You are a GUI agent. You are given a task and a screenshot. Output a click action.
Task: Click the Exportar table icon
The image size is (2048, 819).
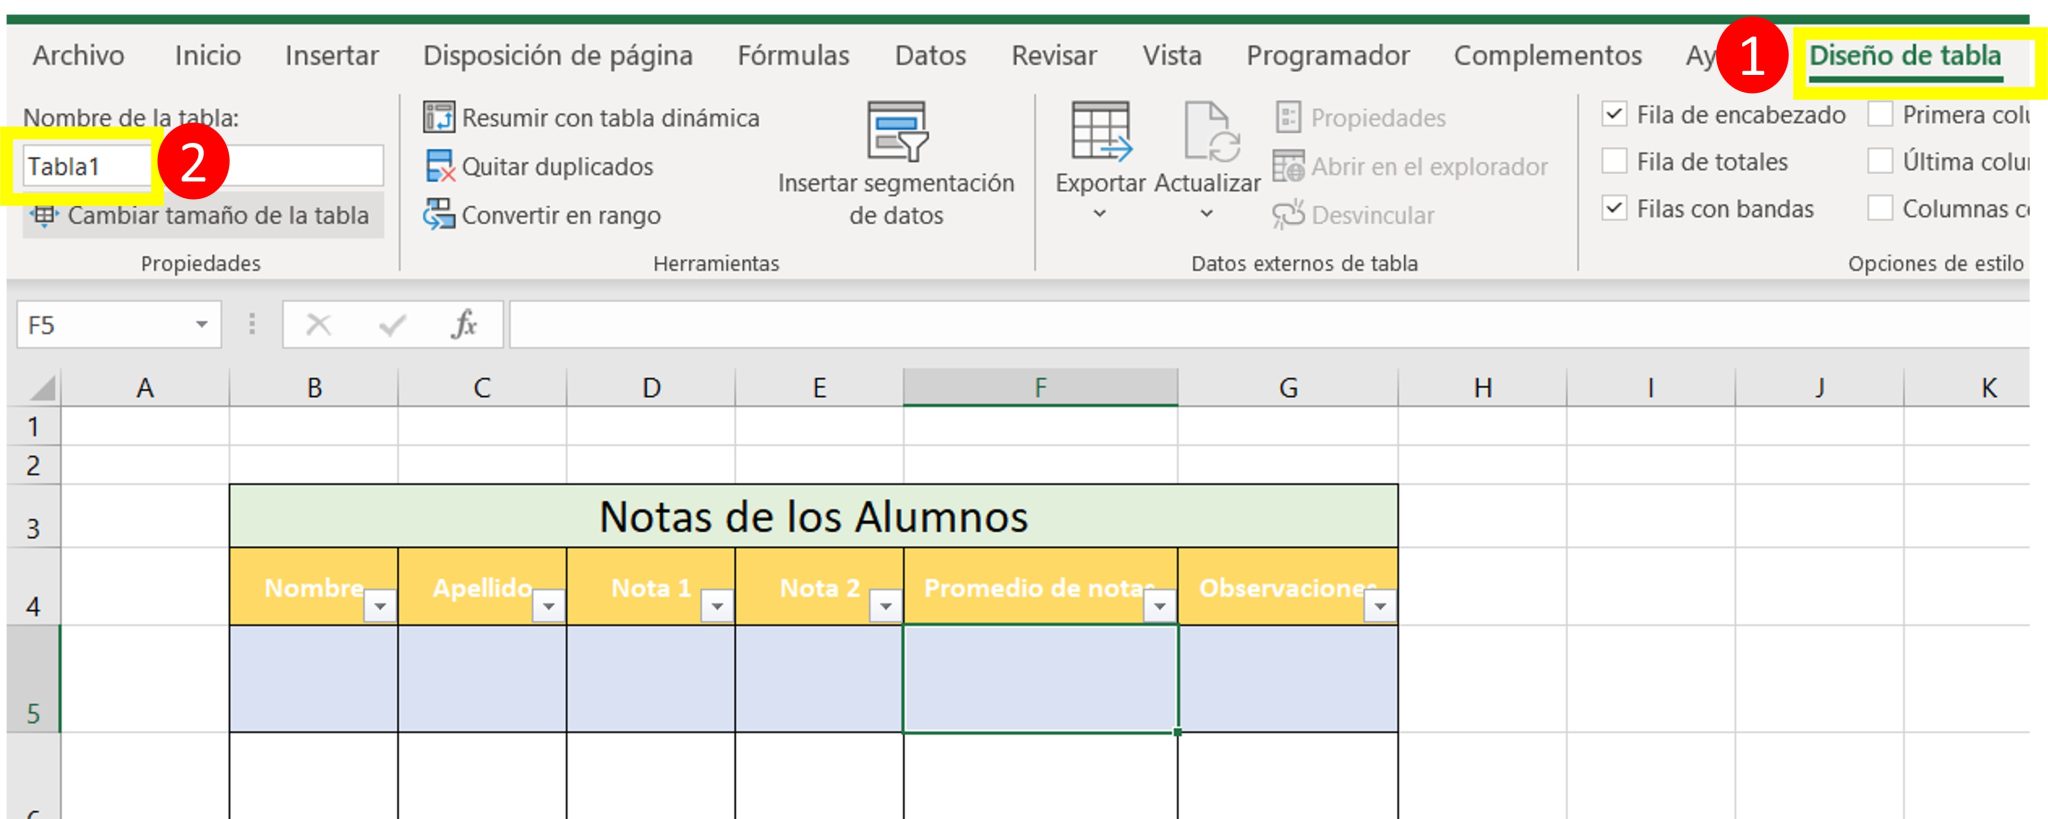click(x=1100, y=131)
